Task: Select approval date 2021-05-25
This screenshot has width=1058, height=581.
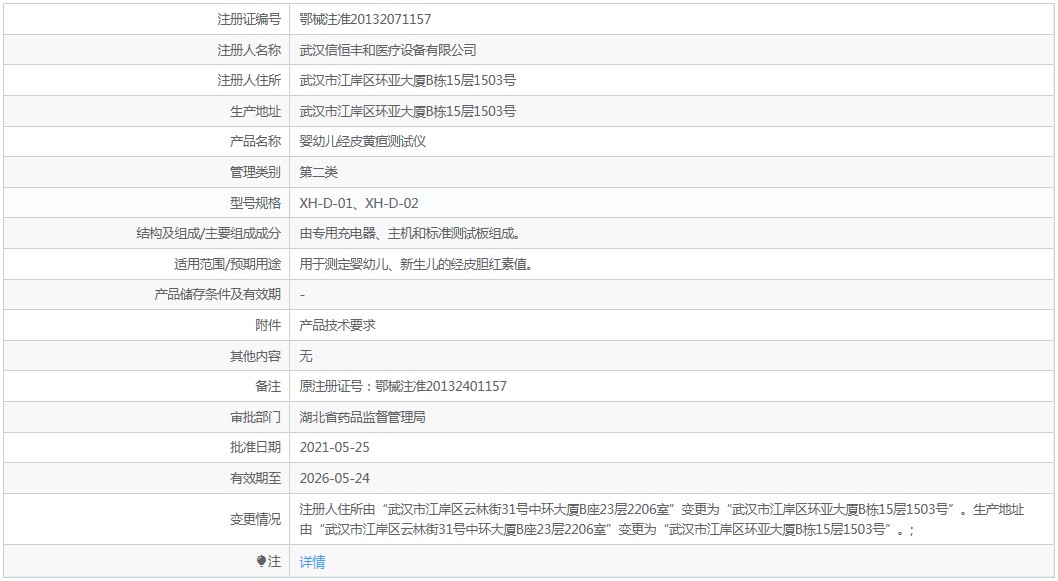Action: tap(335, 447)
